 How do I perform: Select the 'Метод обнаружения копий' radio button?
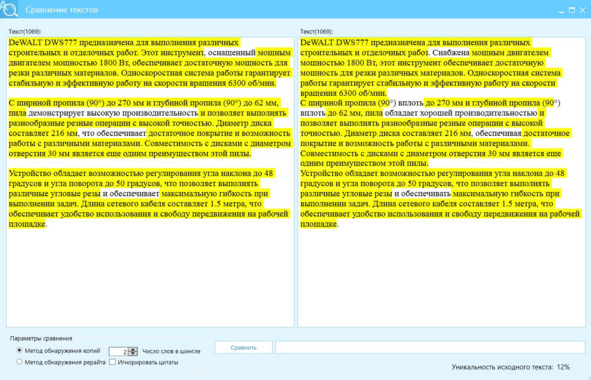(19, 351)
